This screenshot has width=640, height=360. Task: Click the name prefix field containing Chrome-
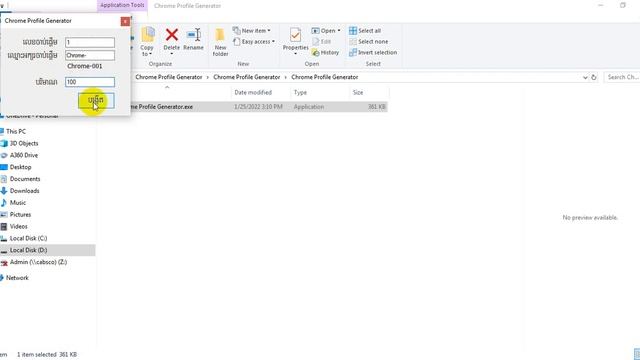[x=90, y=55]
